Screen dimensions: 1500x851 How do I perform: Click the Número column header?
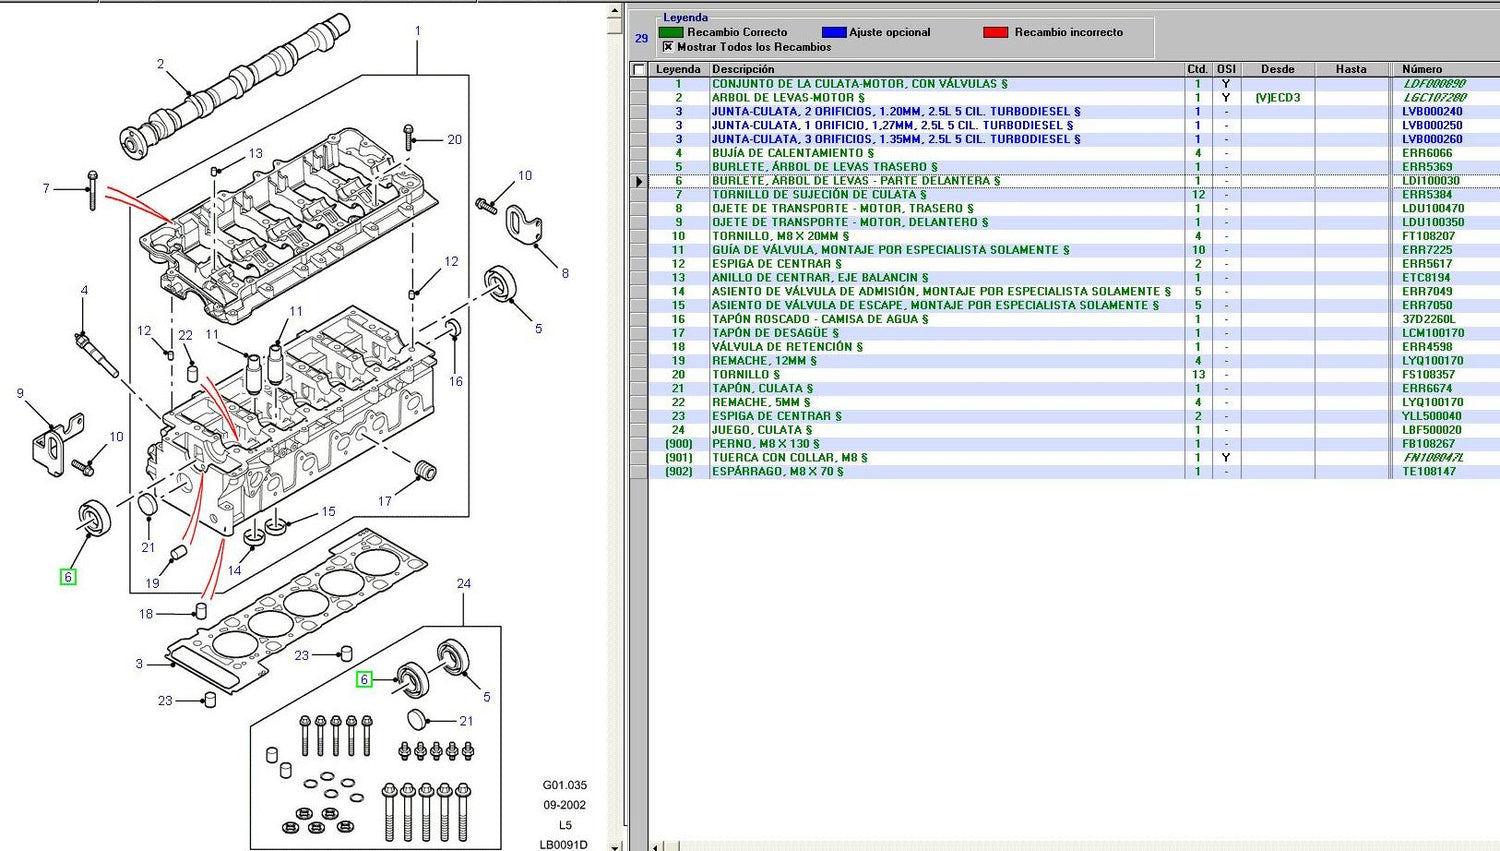point(1421,69)
